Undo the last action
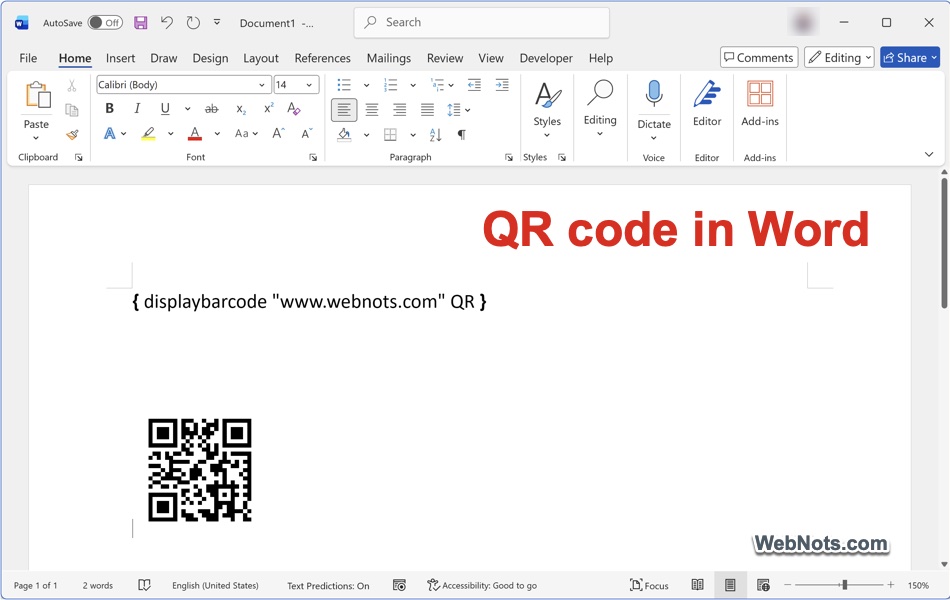Viewport: 950px width, 600px height. [x=167, y=23]
